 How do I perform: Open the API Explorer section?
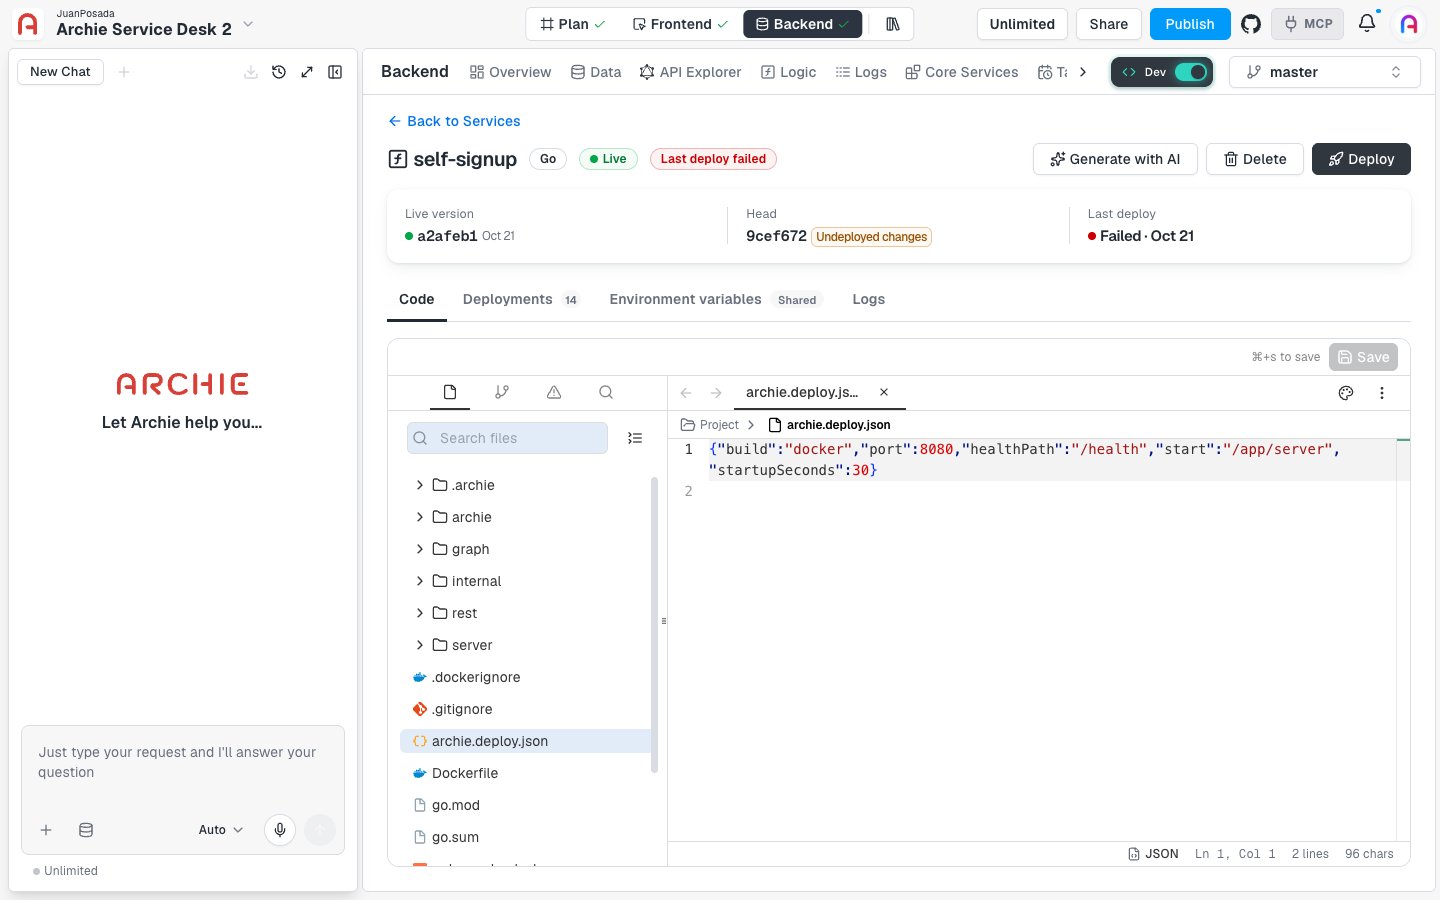pos(690,72)
